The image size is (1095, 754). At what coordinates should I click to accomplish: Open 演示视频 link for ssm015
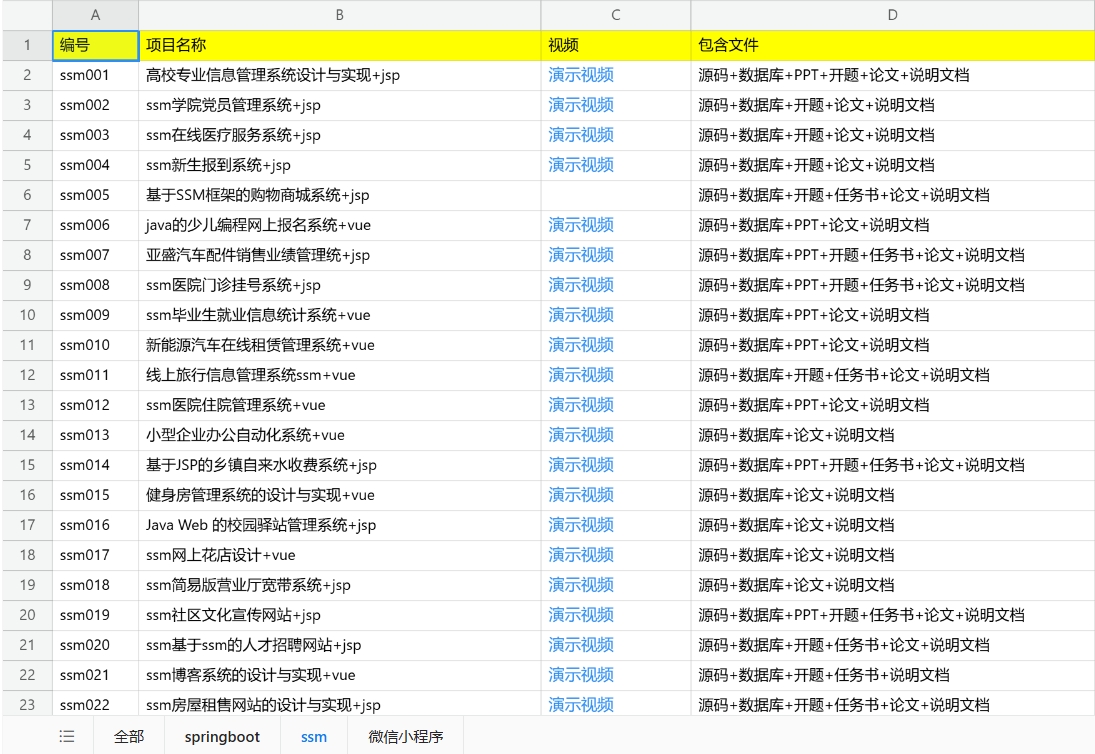(581, 495)
